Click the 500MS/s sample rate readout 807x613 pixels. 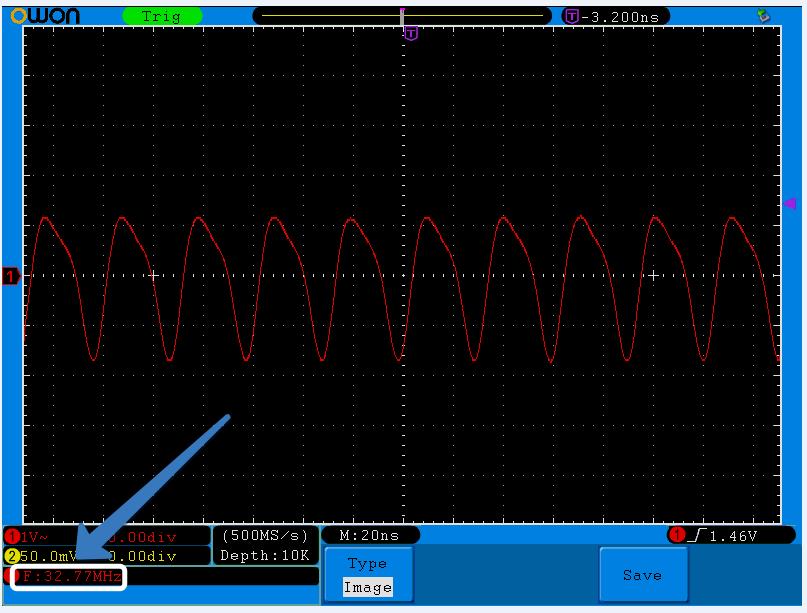[x=265, y=536]
